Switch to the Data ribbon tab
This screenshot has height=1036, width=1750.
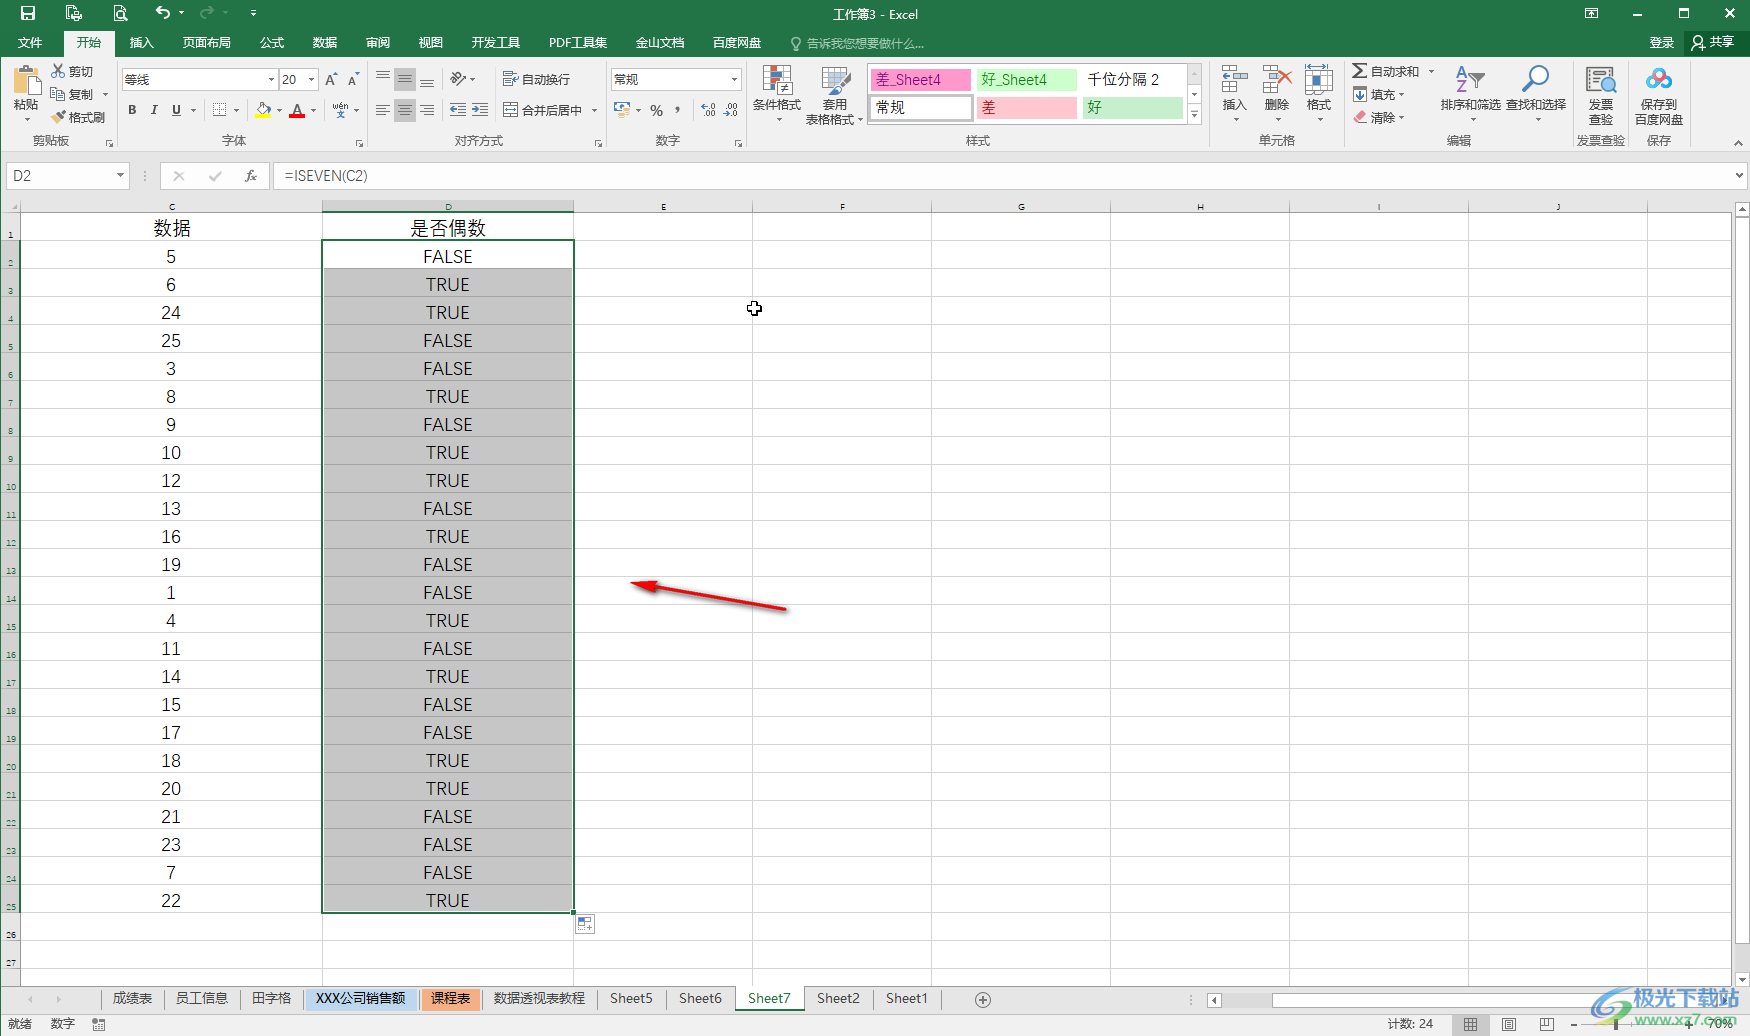point(325,43)
